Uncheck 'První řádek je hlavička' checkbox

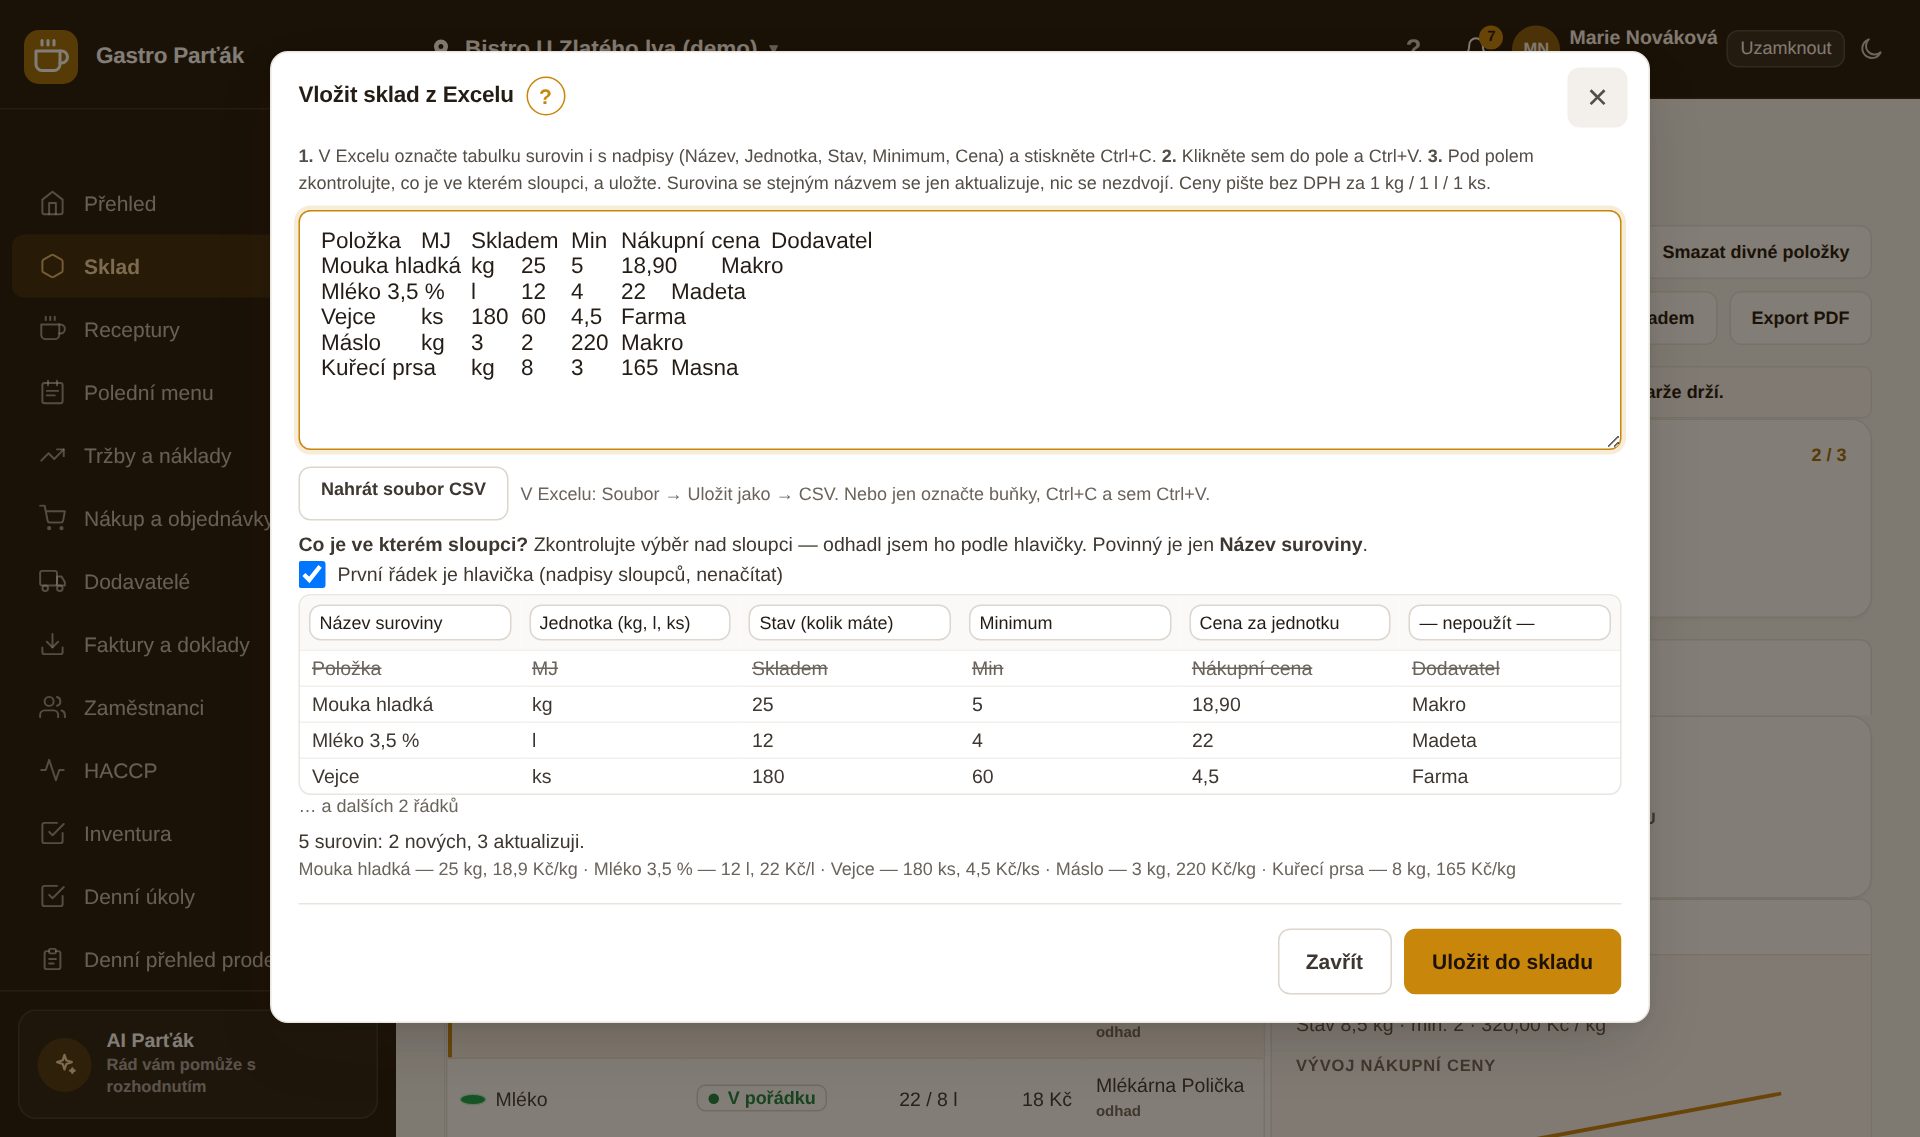[x=312, y=574]
